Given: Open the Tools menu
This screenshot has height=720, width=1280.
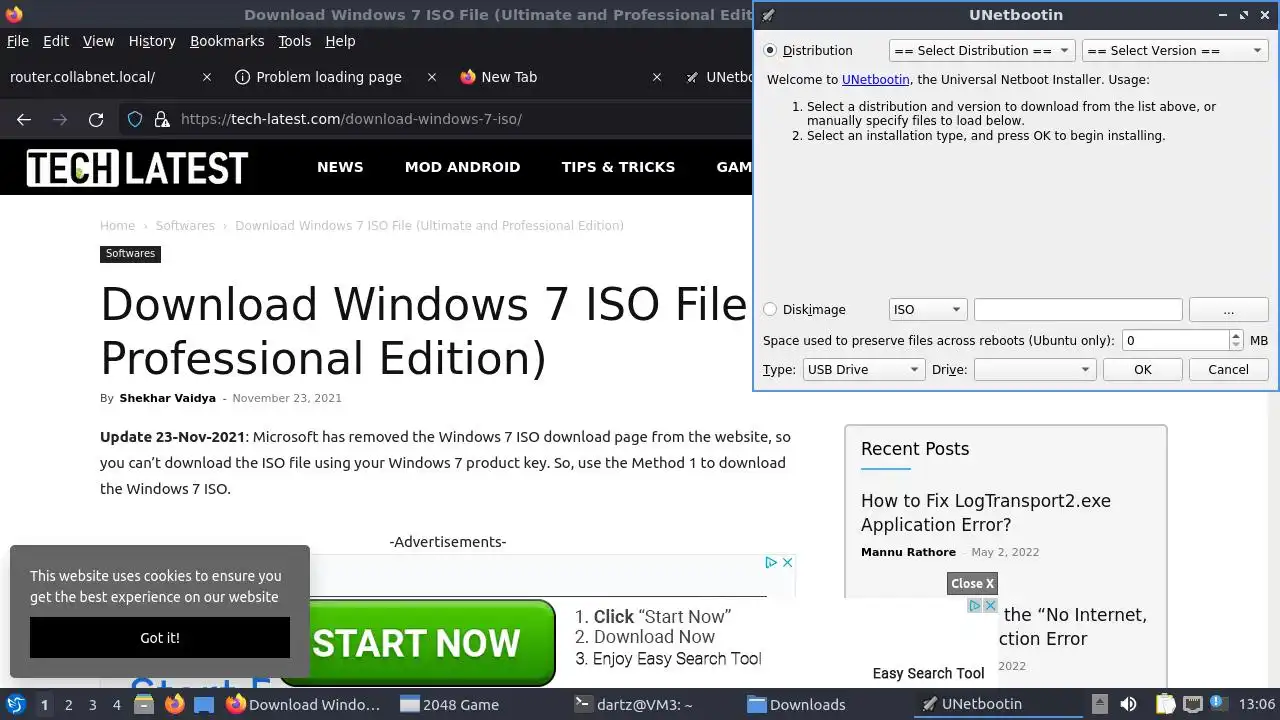Looking at the screenshot, I should (295, 41).
